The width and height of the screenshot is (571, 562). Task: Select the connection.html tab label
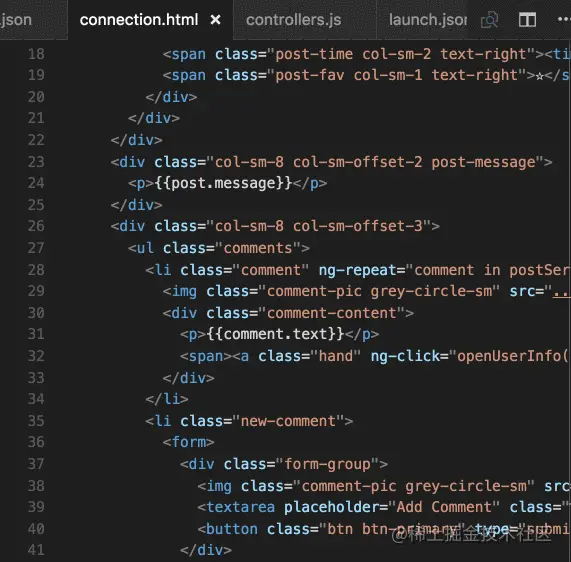(139, 20)
